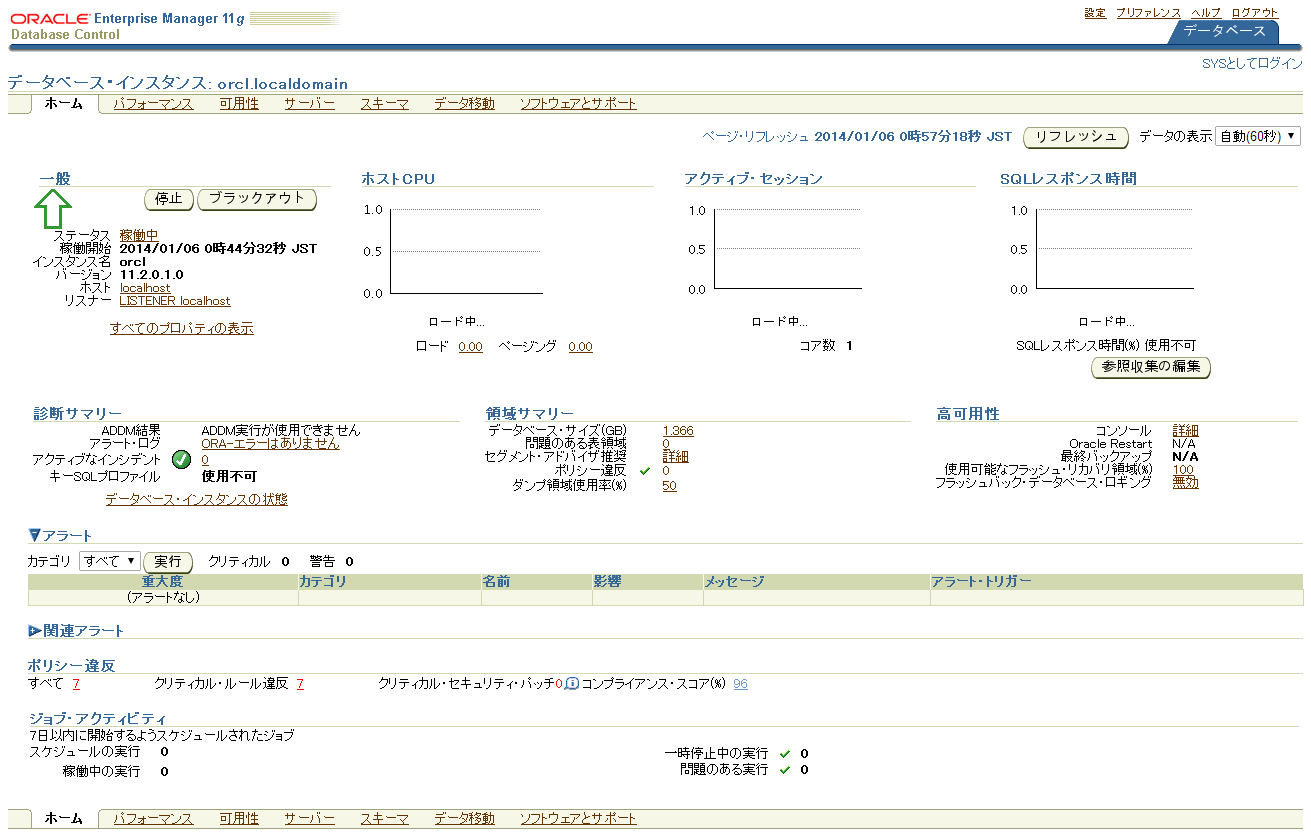Click the (アラートなし) table cell

tap(163, 598)
